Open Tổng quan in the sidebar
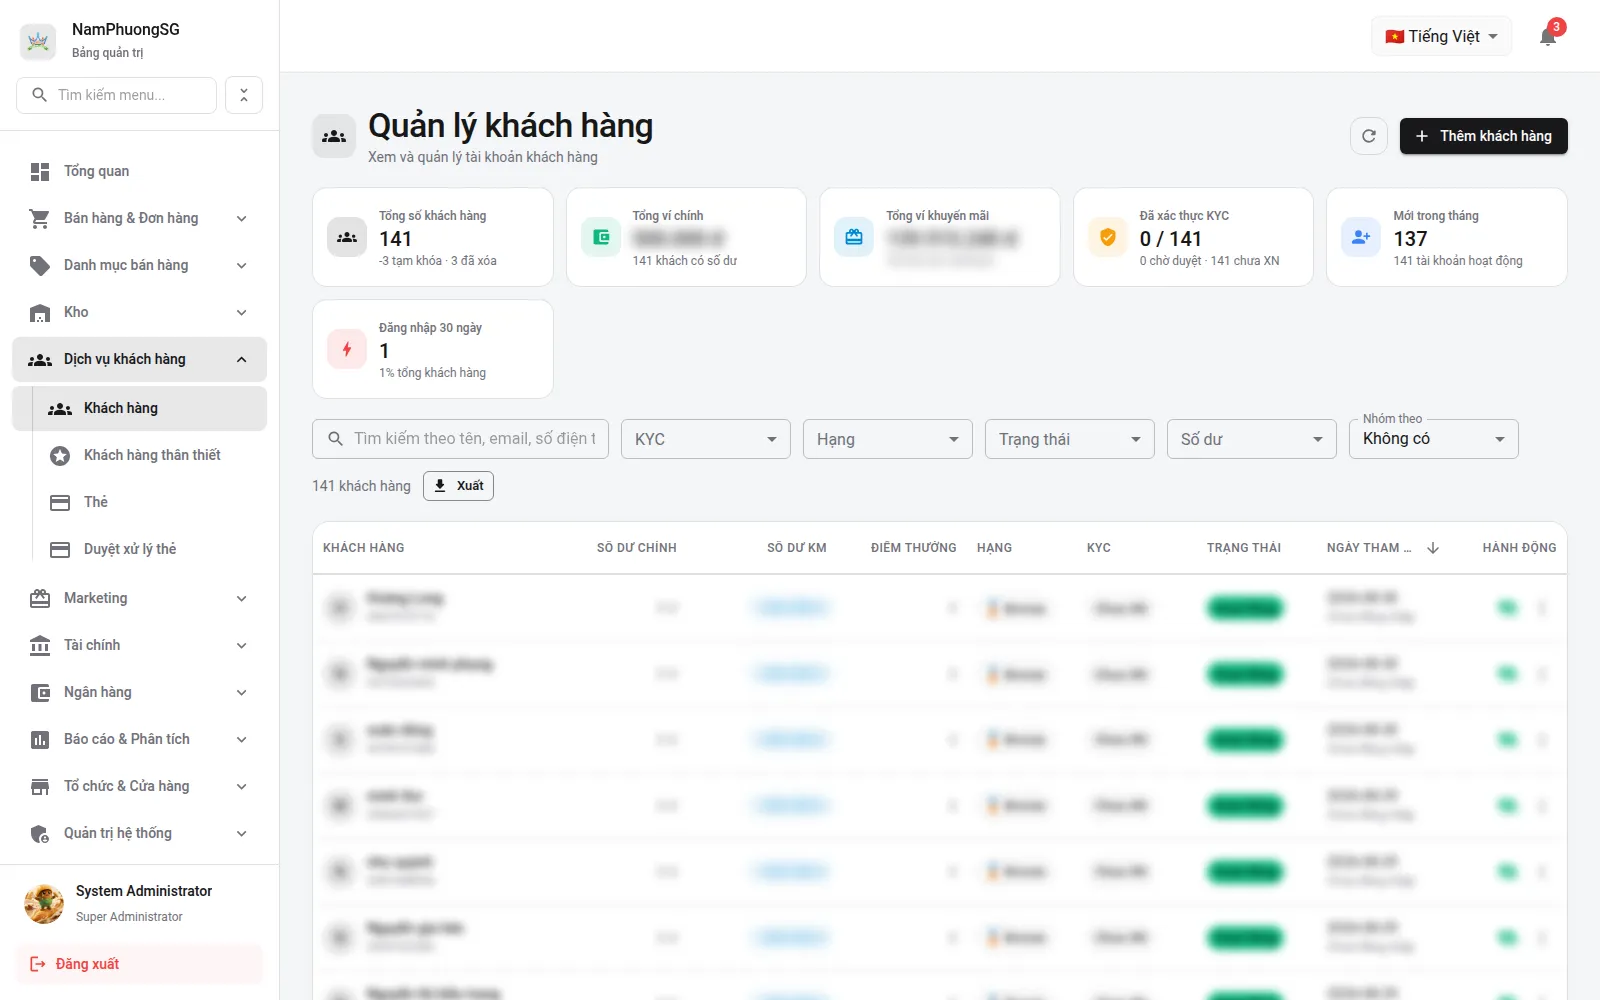Viewport: 1600px width, 1000px height. point(139,171)
